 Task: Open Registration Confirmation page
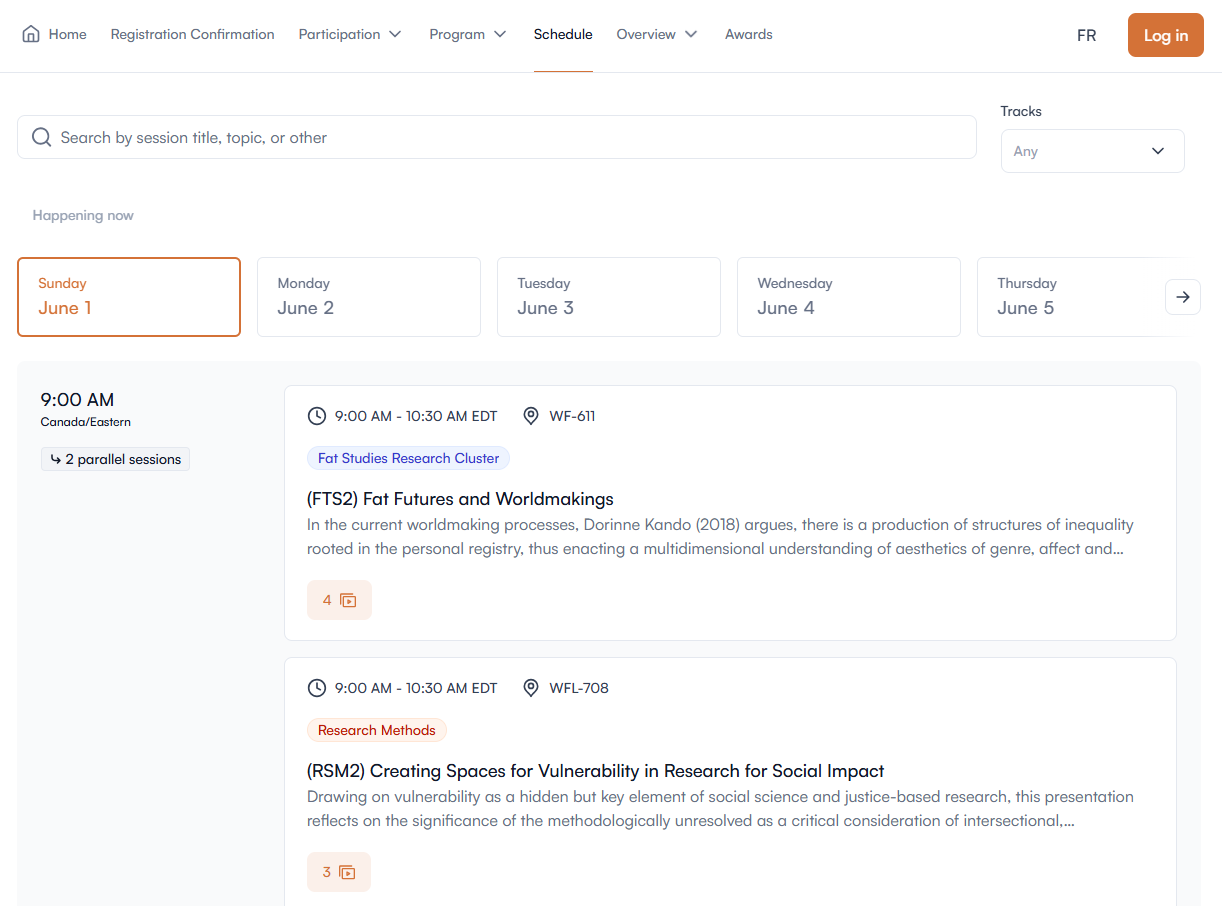192,34
